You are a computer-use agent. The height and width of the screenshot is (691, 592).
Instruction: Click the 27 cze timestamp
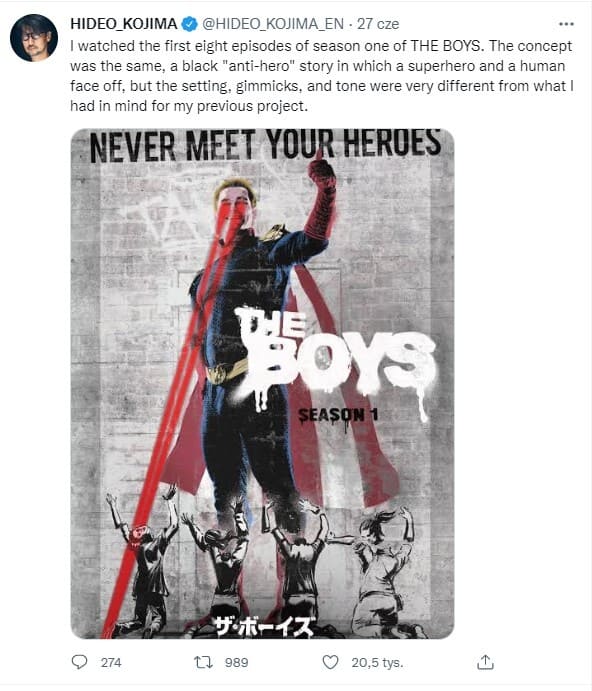coord(378,24)
